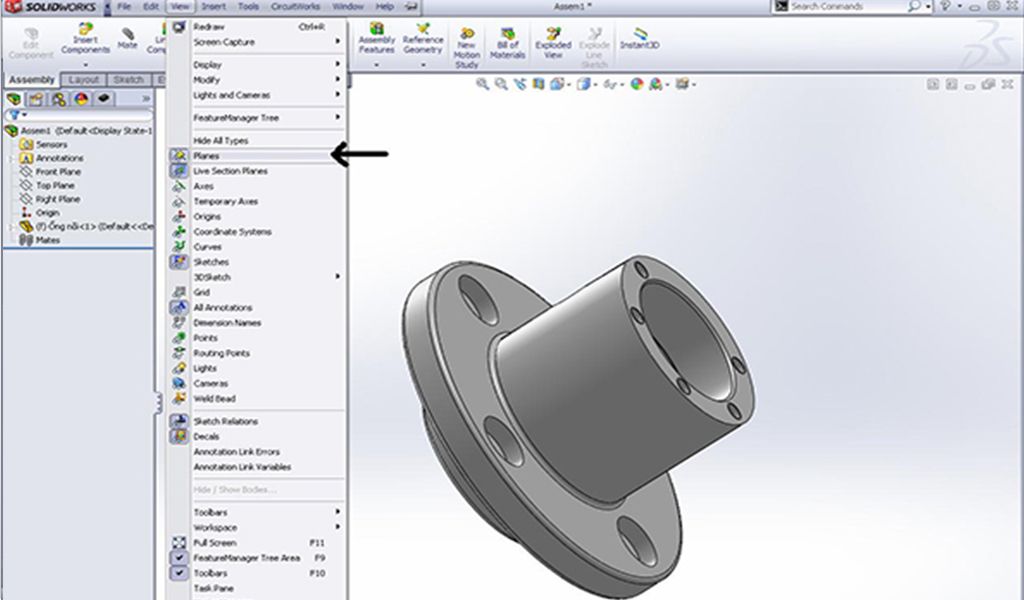Open the PropertyManager tab icon
Viewport: 1024px width, 600px height.
[x=36, y=99]
